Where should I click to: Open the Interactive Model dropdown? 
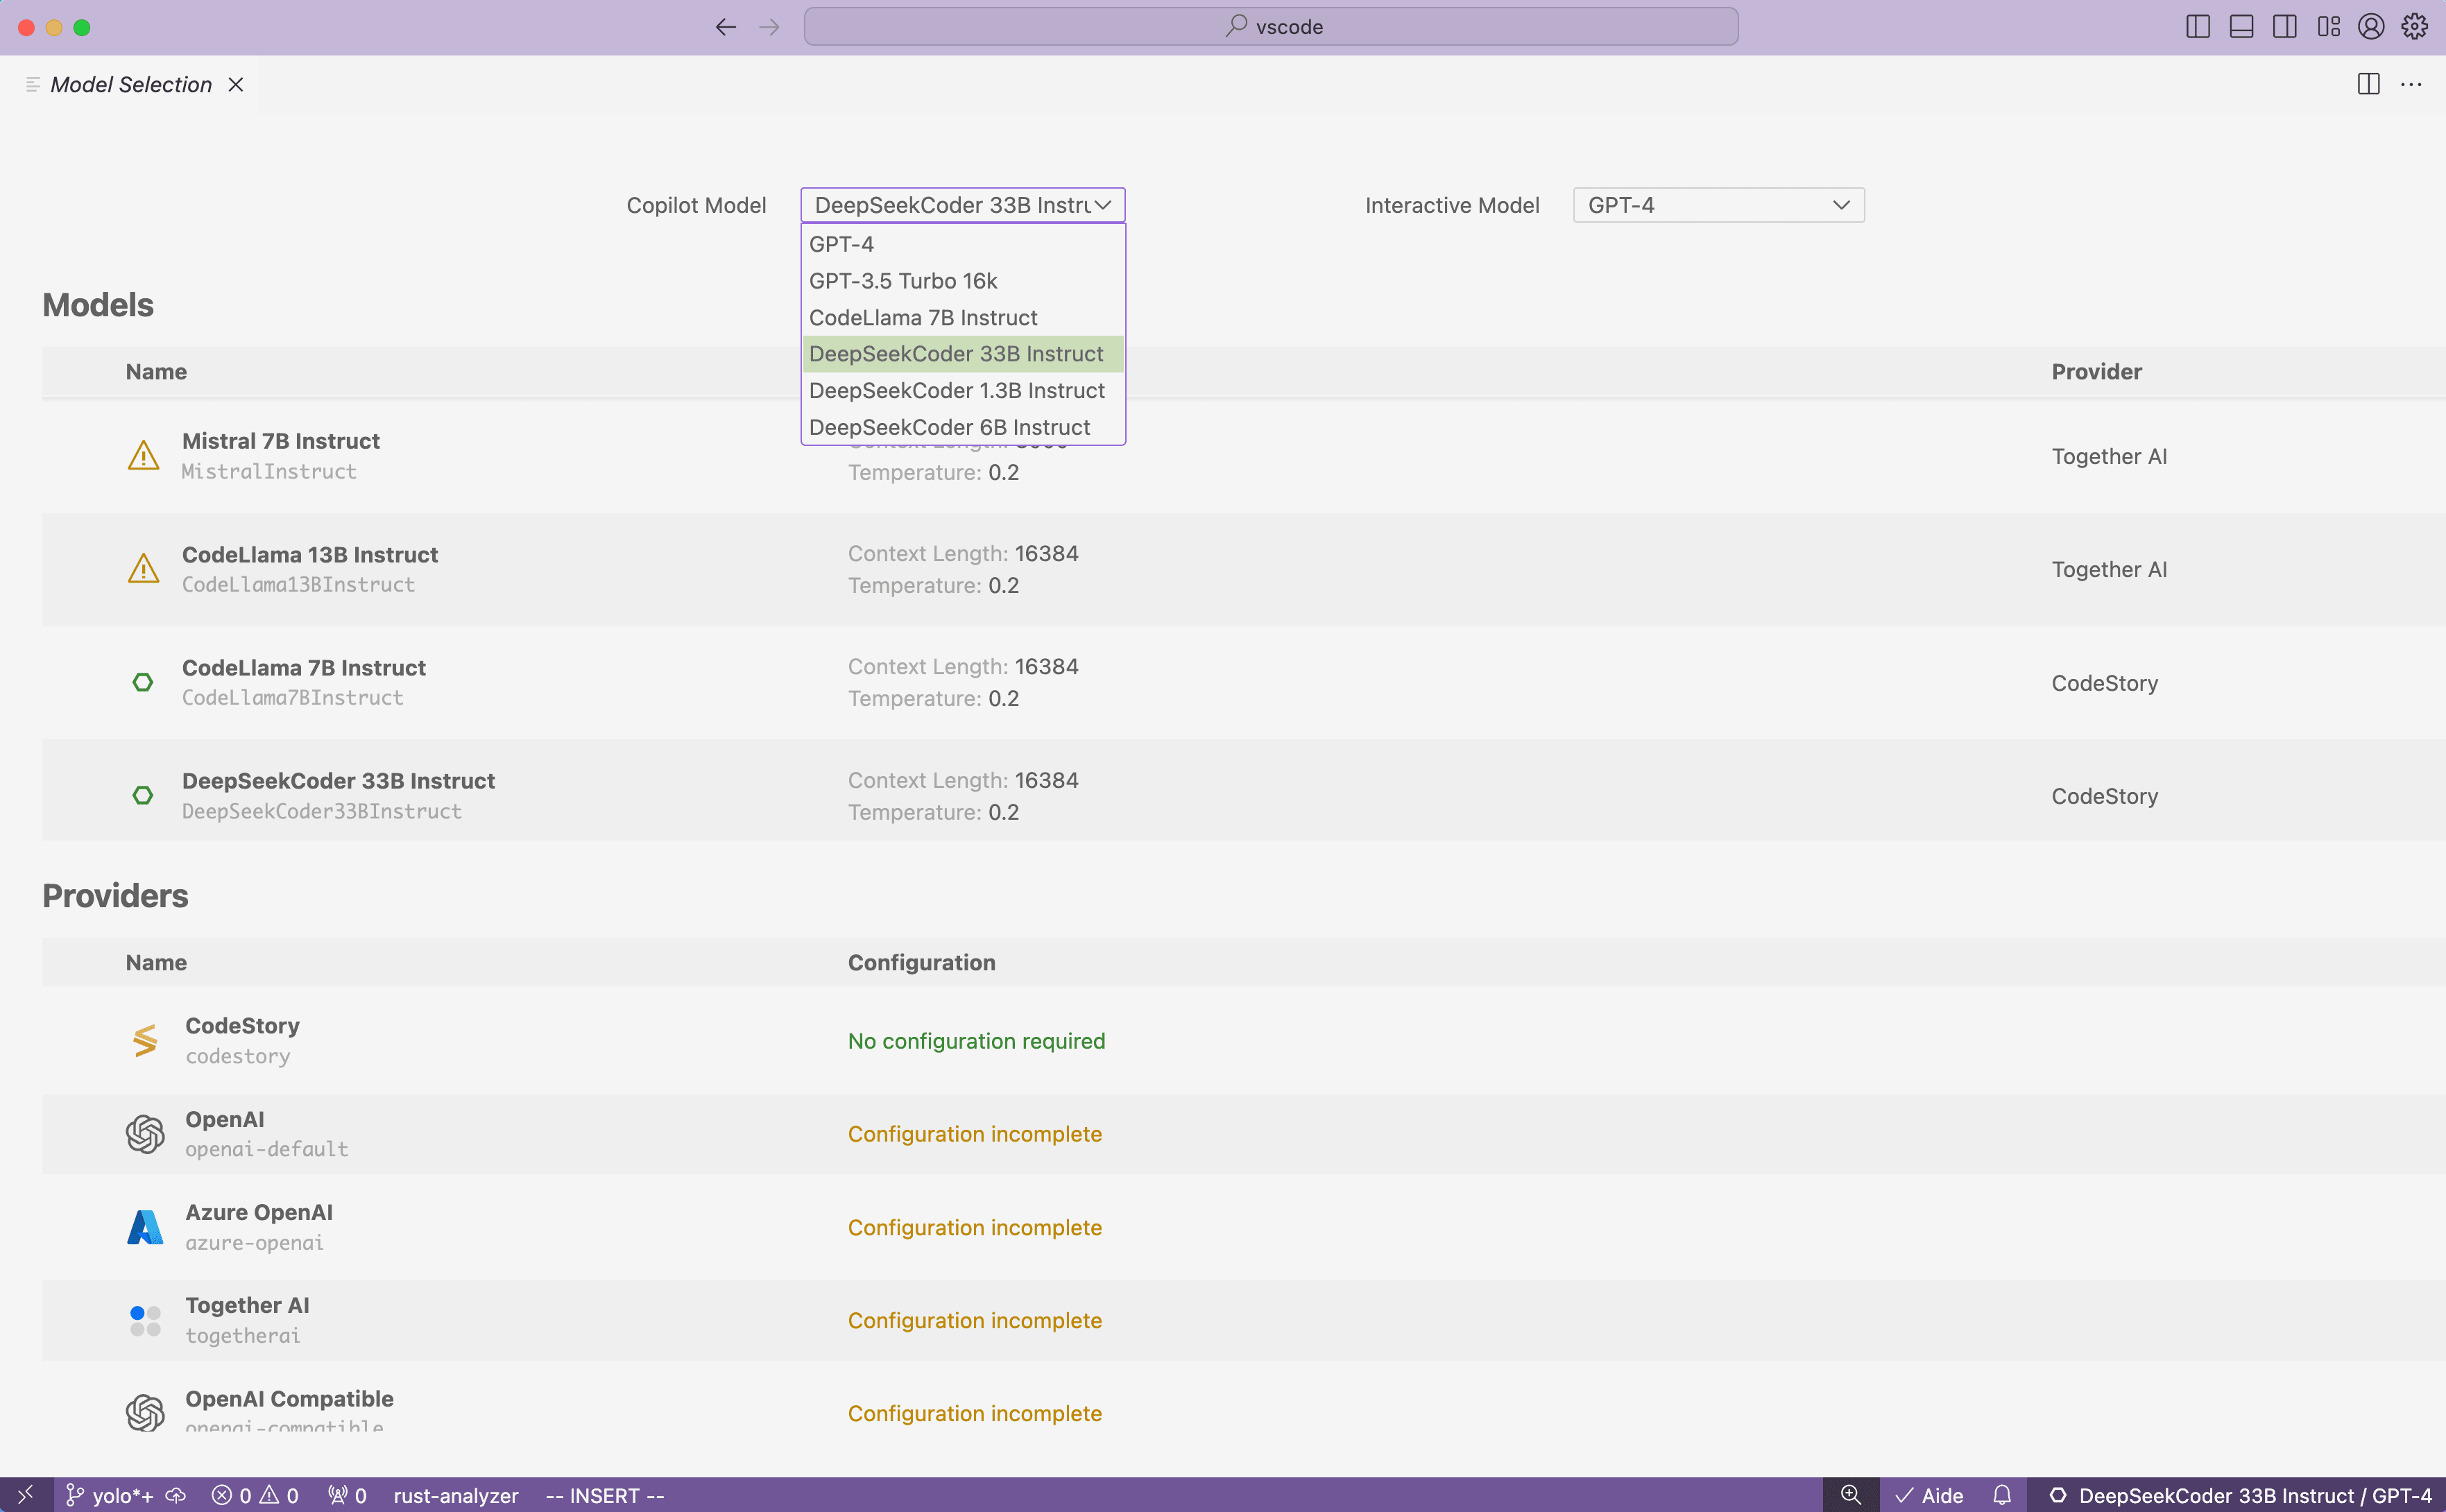click(1718, 205)
